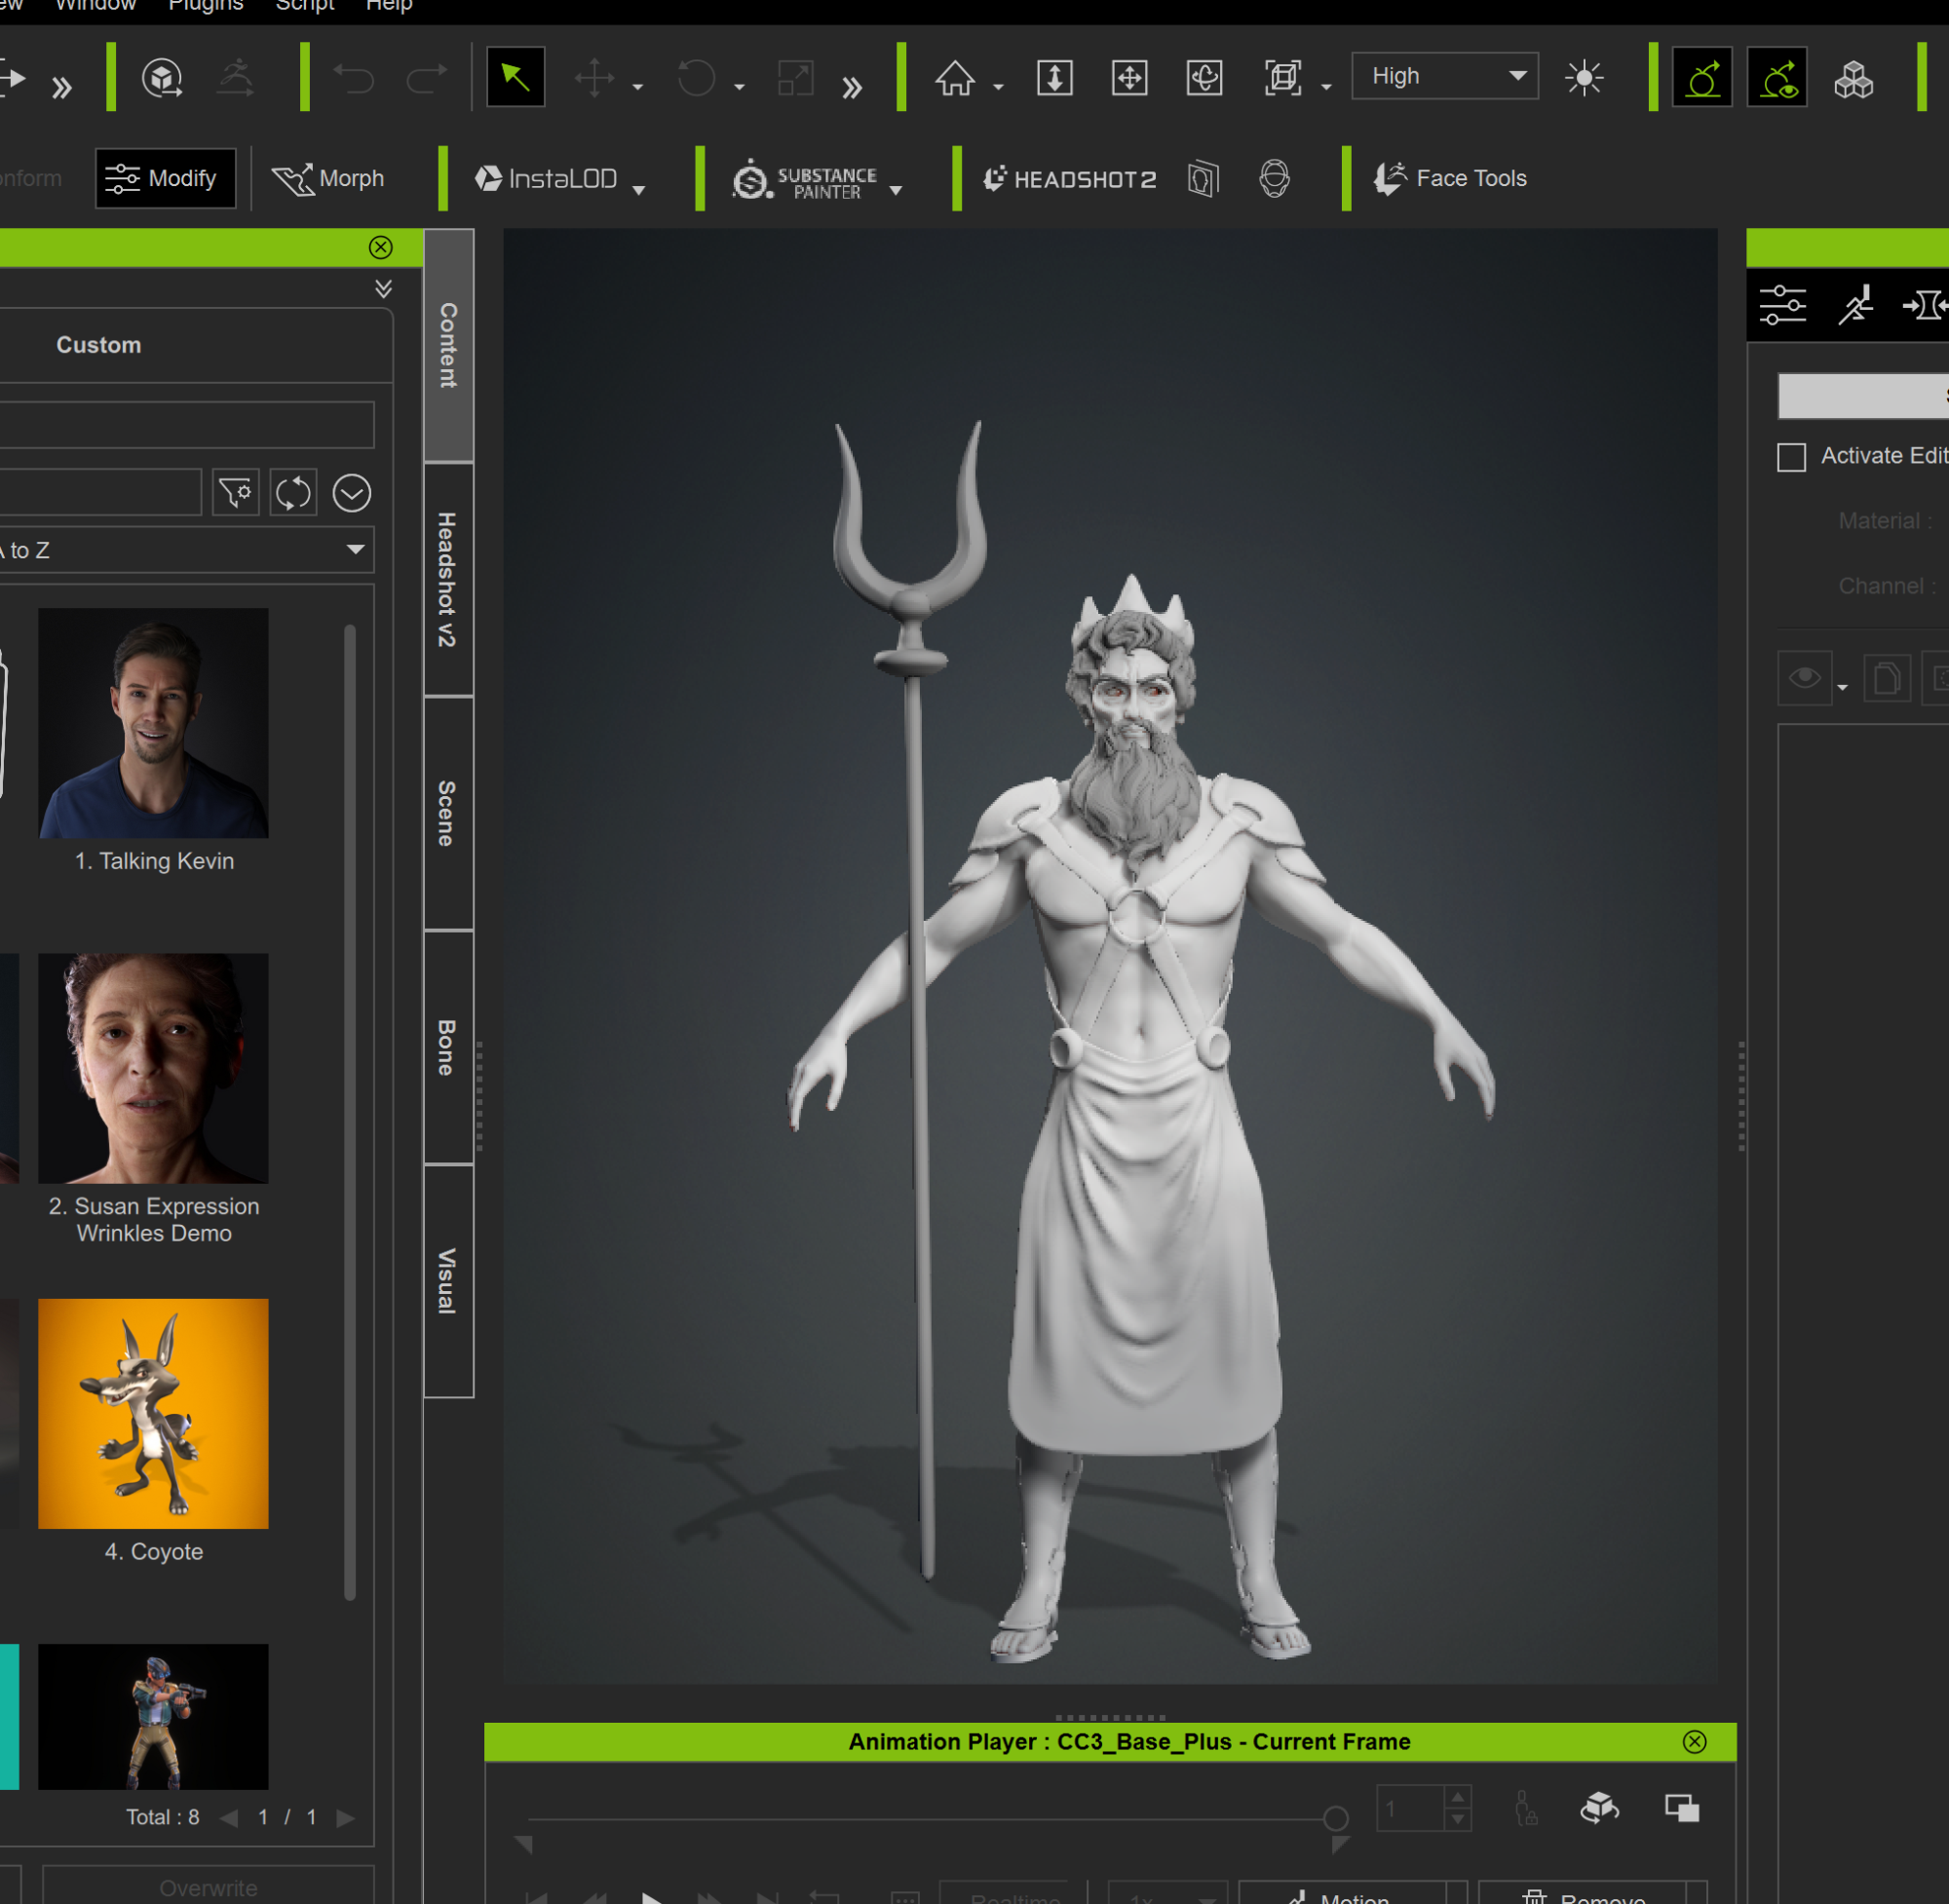Screen dimensions: 1949x1904
Task: Click the stacked cubes icon
Action: [x=1853, y=78]
